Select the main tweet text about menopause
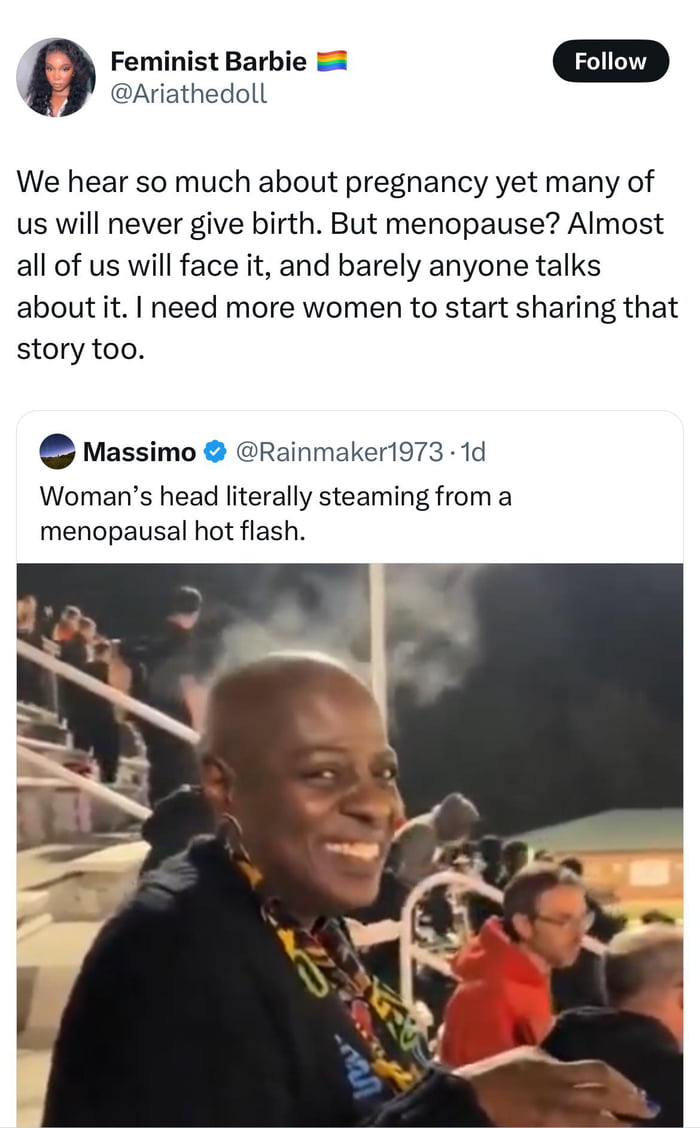Image resolution: width=700 pixels, height=1128 pixels. tap(345, 266)
